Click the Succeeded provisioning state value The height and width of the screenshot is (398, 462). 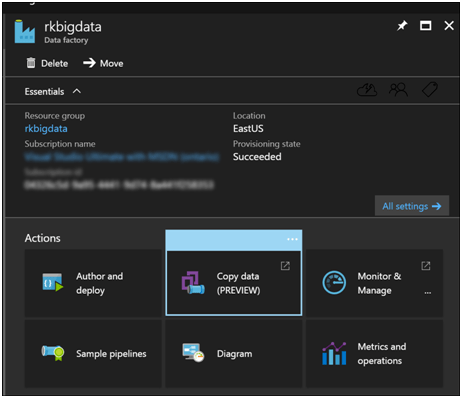(x=257, y=157)
